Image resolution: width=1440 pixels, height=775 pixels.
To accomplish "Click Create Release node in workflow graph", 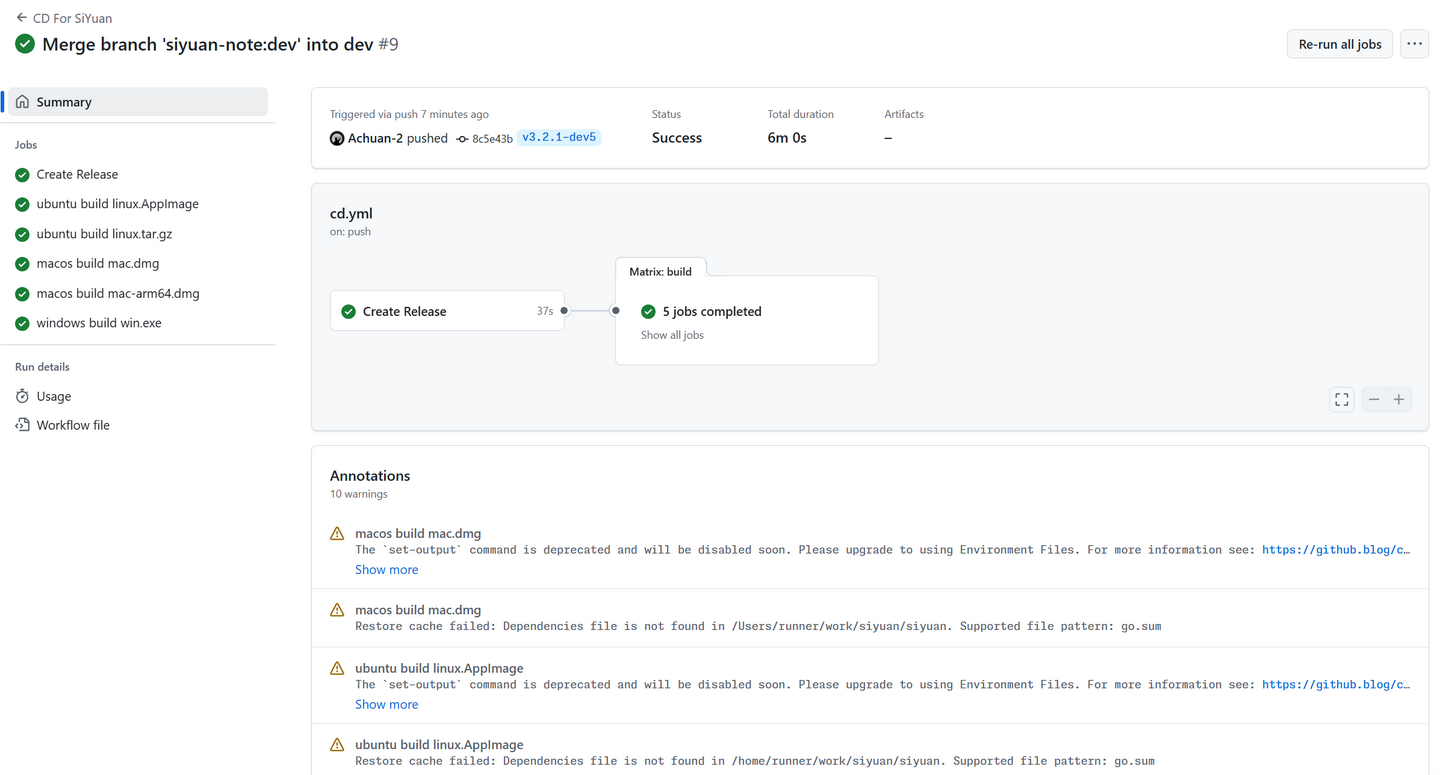I will (447, 311).
